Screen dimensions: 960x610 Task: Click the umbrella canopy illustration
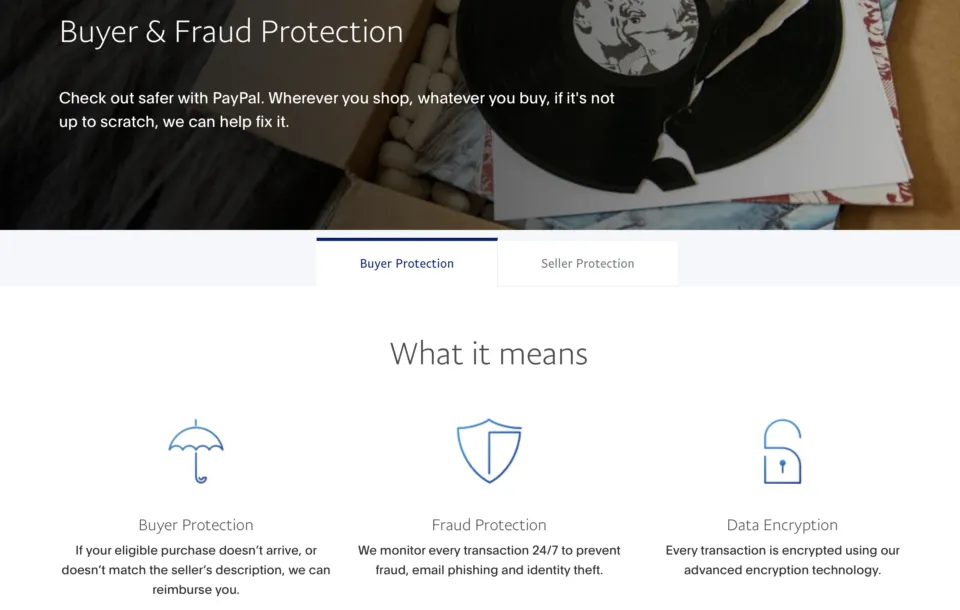(x=196, y=438)
